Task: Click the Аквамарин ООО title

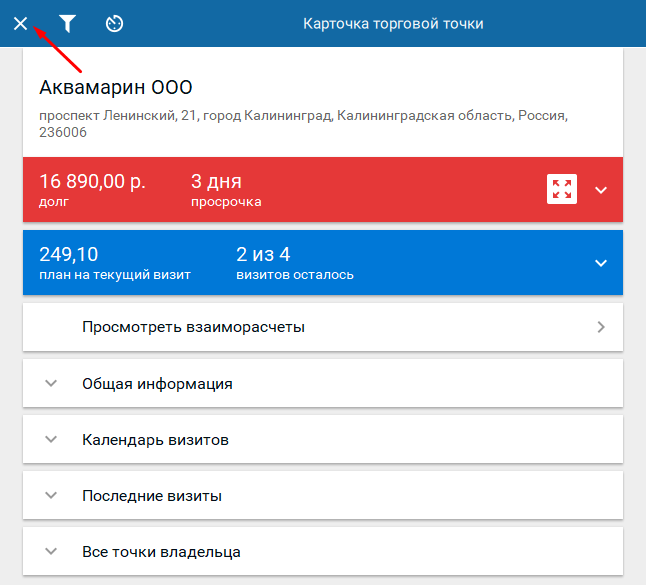Action: click(x=116, y=87)
